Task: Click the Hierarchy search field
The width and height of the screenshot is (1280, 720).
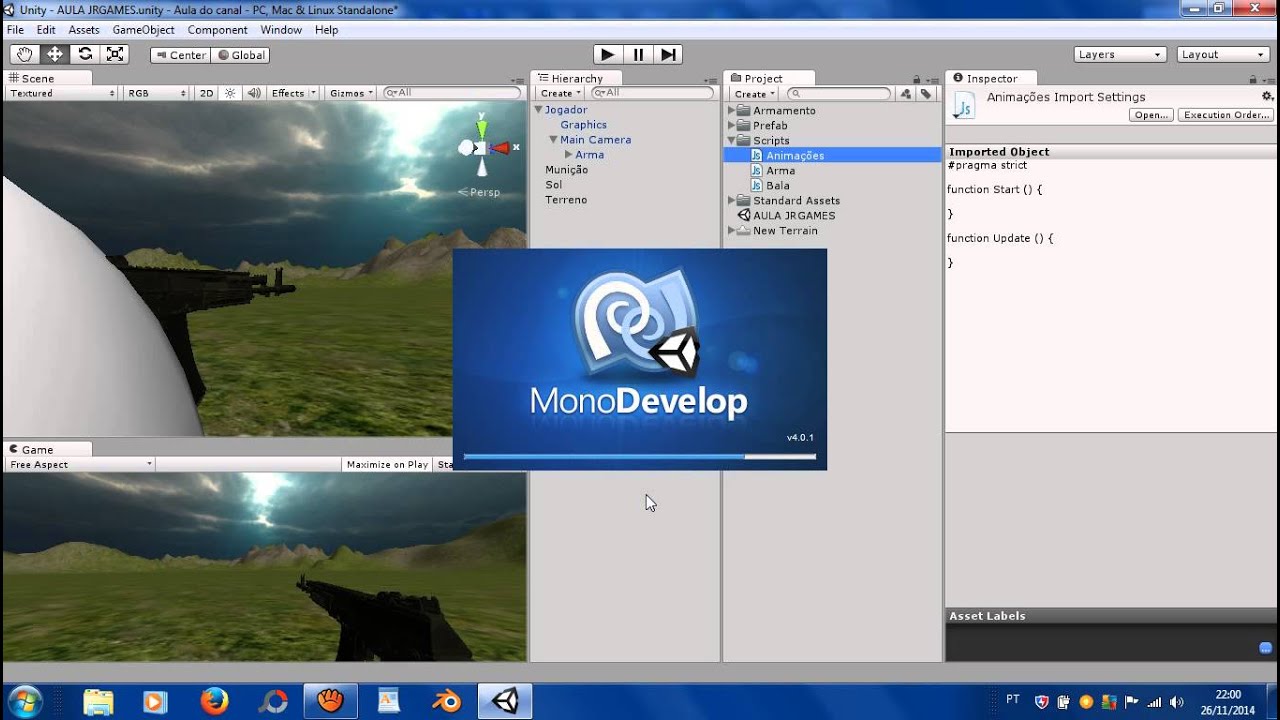Action: pyautogui.click(x=652, y=93)
